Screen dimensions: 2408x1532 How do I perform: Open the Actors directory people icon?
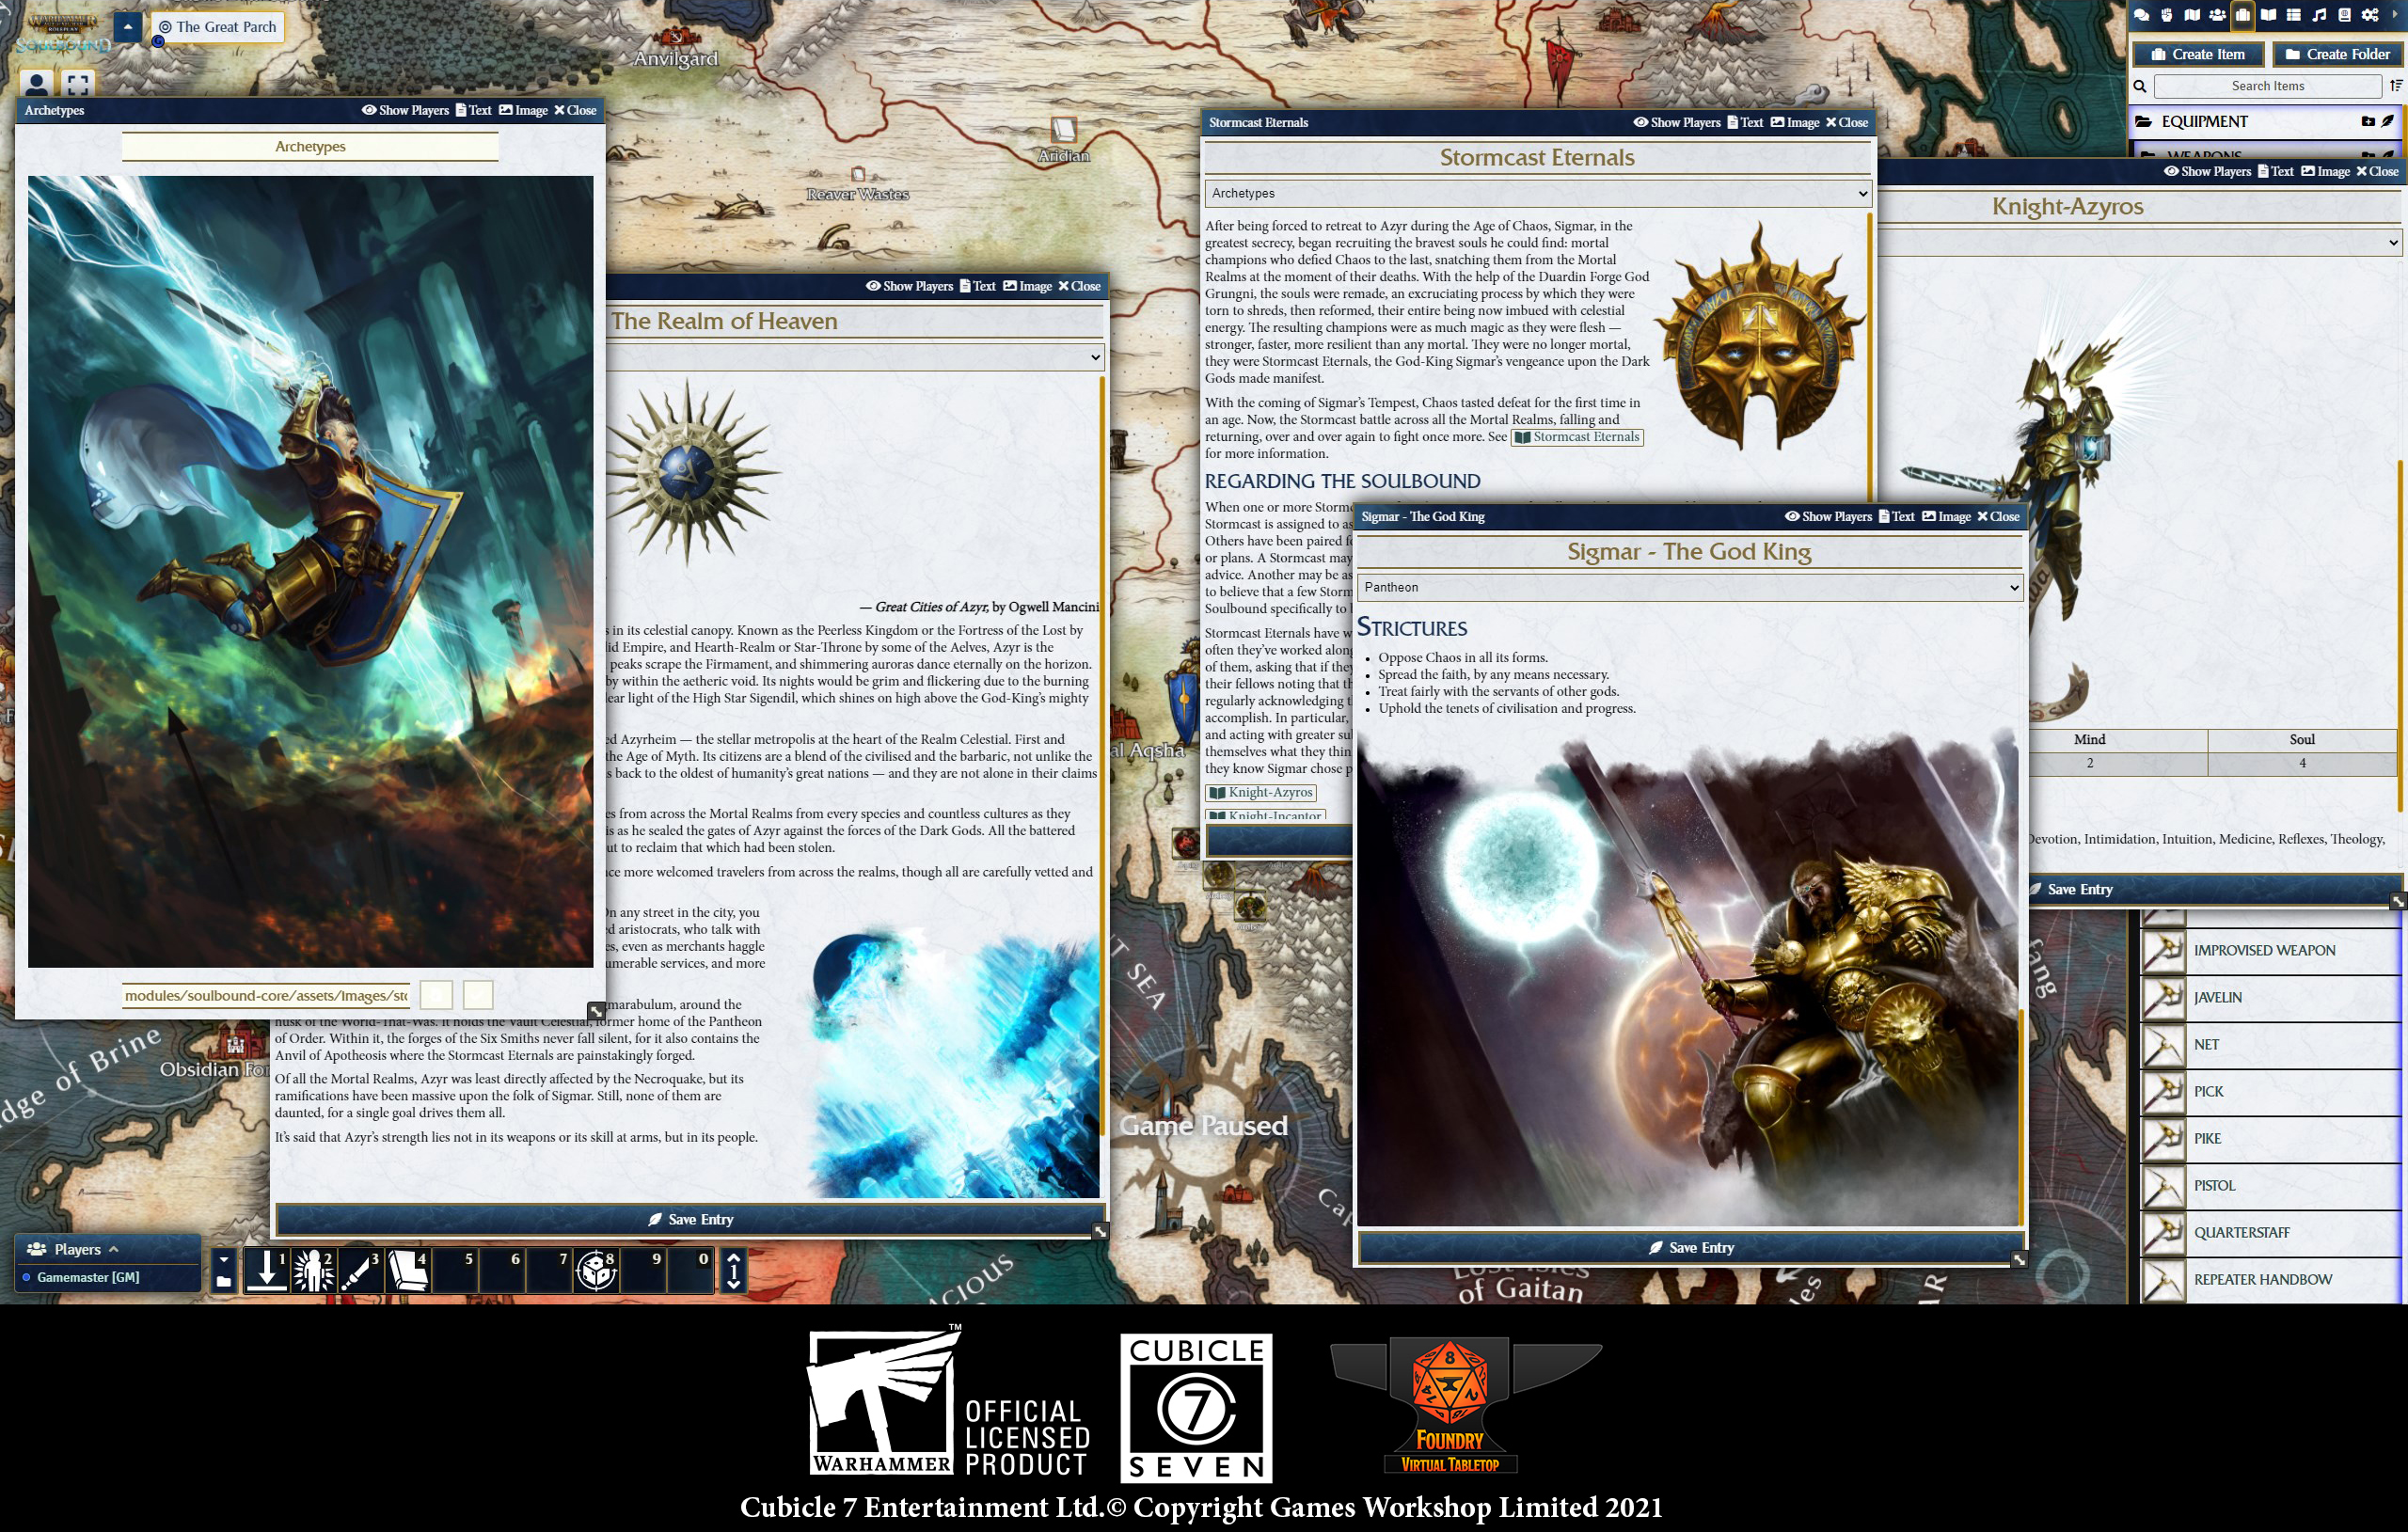click(x=2217, y=15)
